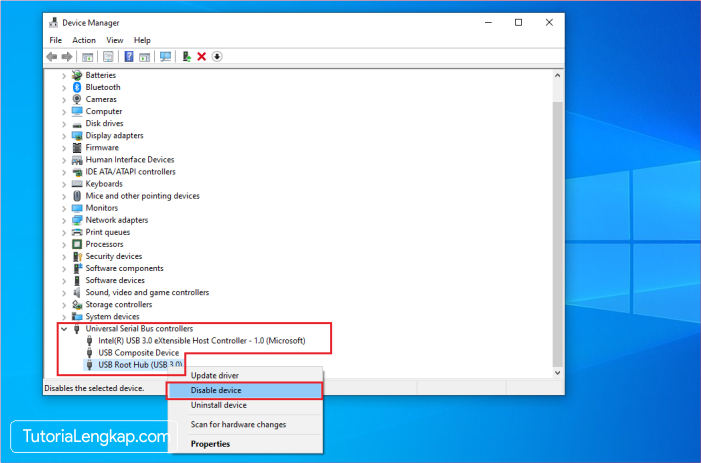Select the Monitors category icon
This screenshot has width=701, height=463.
[x=77, y=208]
